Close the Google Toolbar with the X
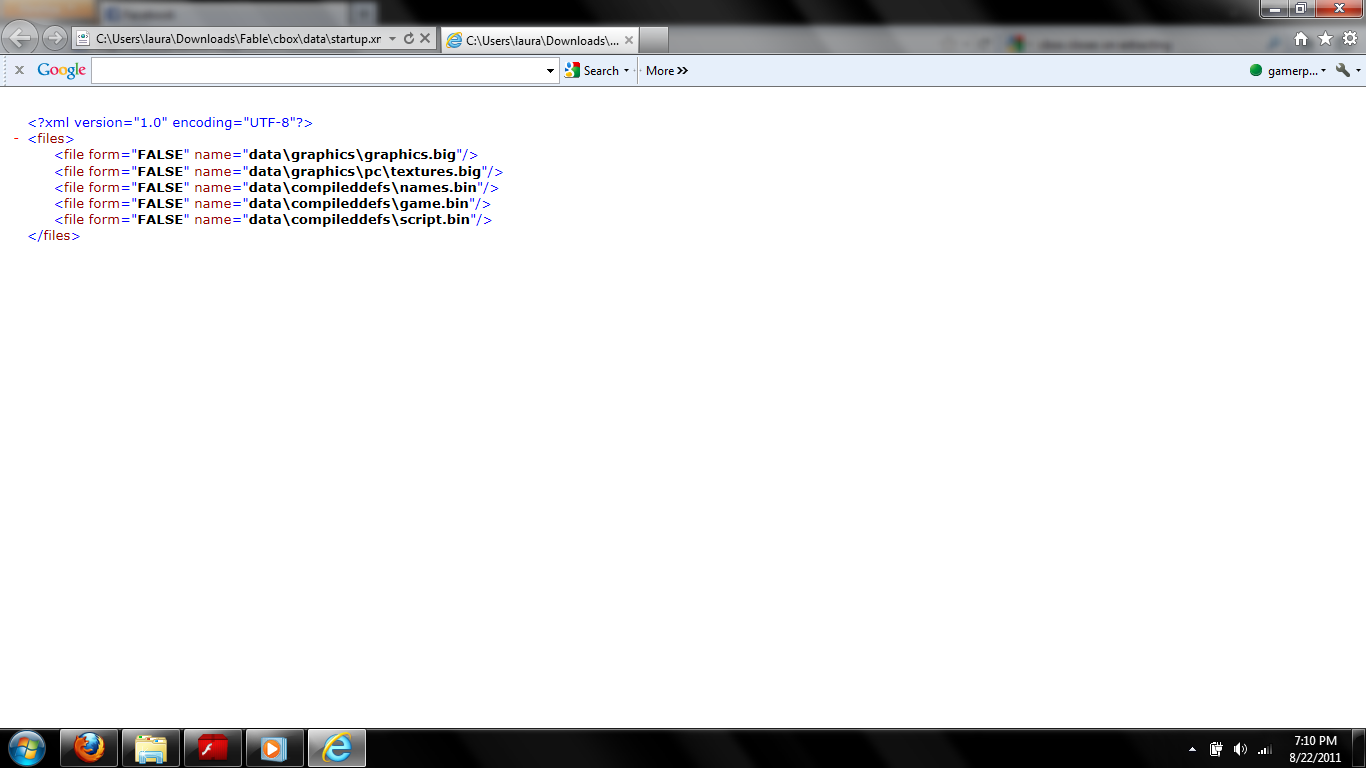The width and height of the screenshot is (1366, 768). [19, 70]
